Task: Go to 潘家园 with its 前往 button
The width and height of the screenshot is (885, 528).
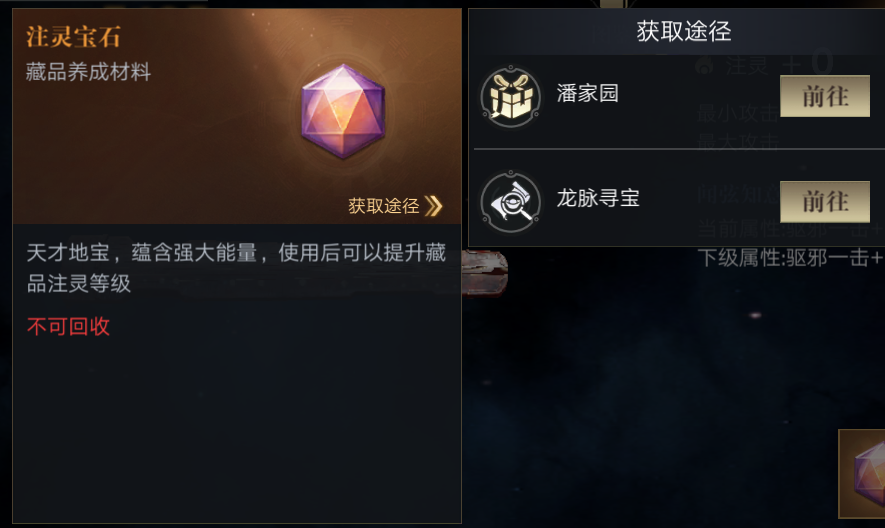Action: 825,97
